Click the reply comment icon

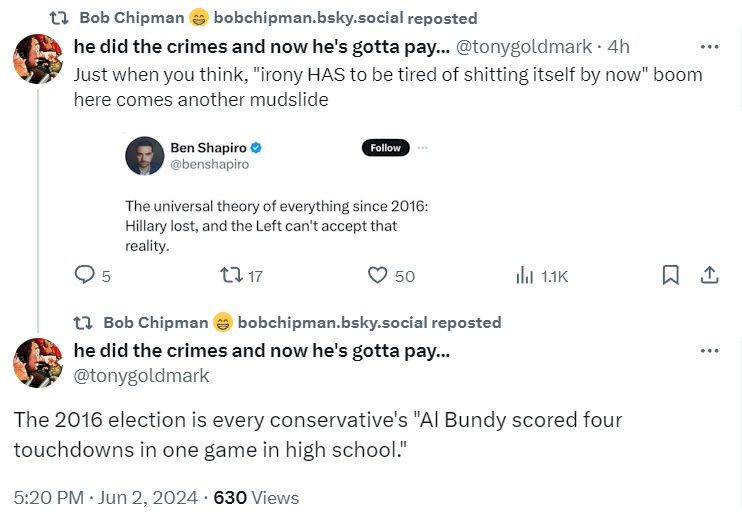coord(85,275)
